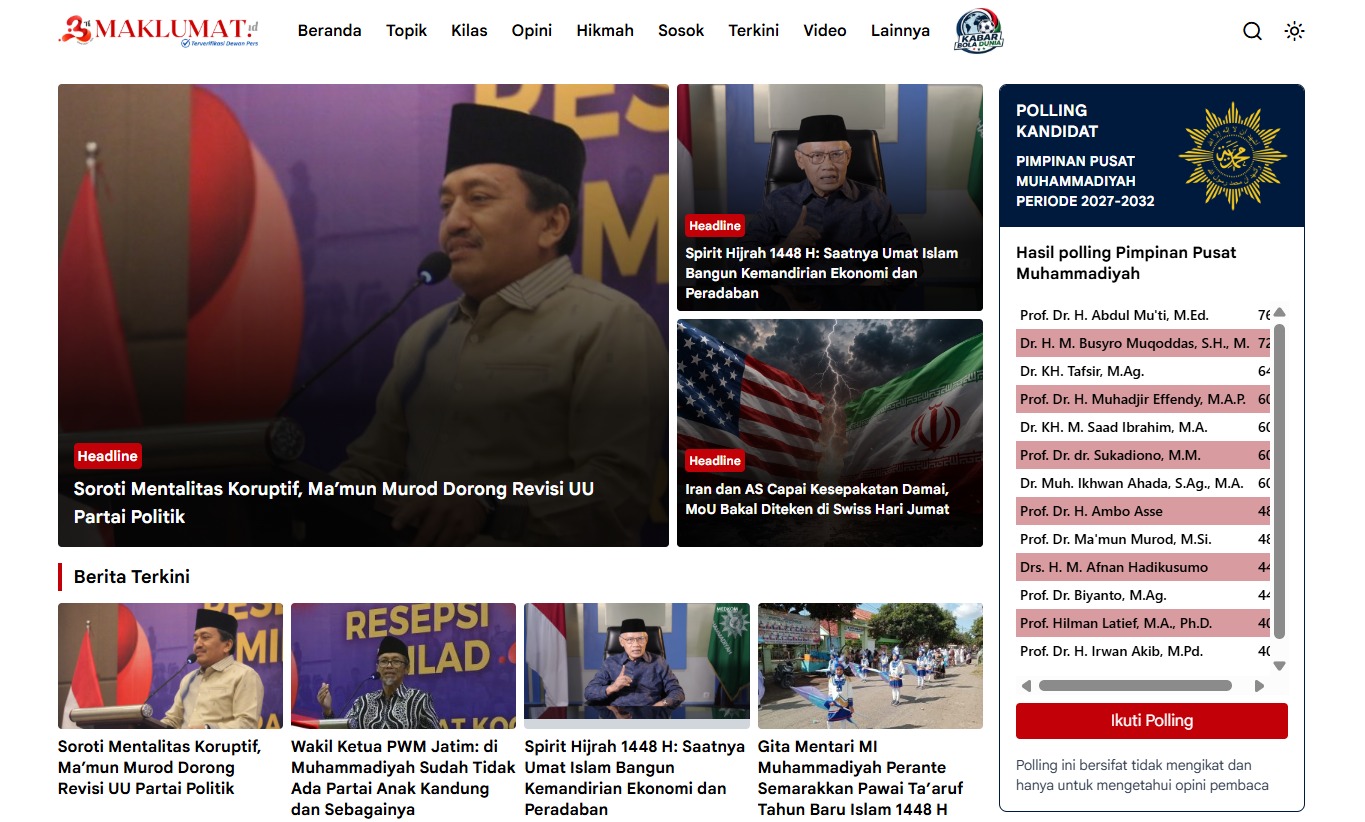Open the Topik menu
Image resolution: width=1365 pixels, height=822 pixels.
point(406,31)
